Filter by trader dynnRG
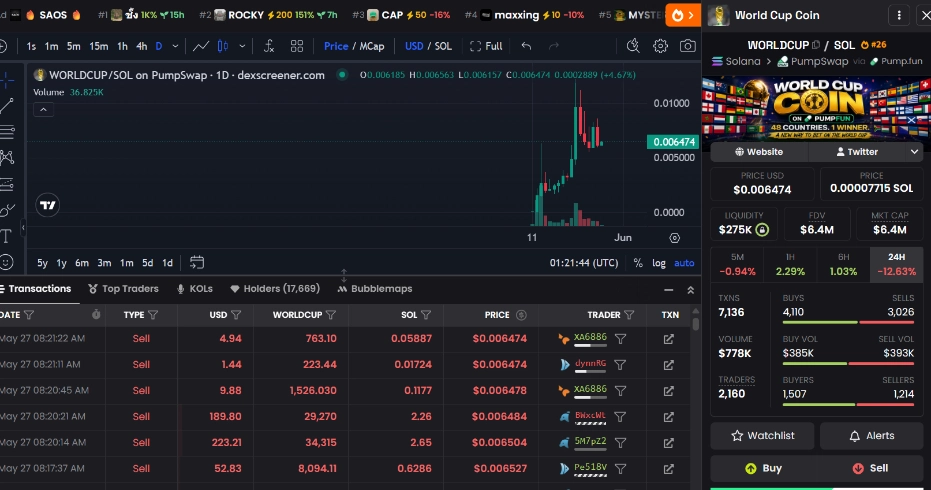This screenshot has width=931, height=490. [x=620, y=365]
